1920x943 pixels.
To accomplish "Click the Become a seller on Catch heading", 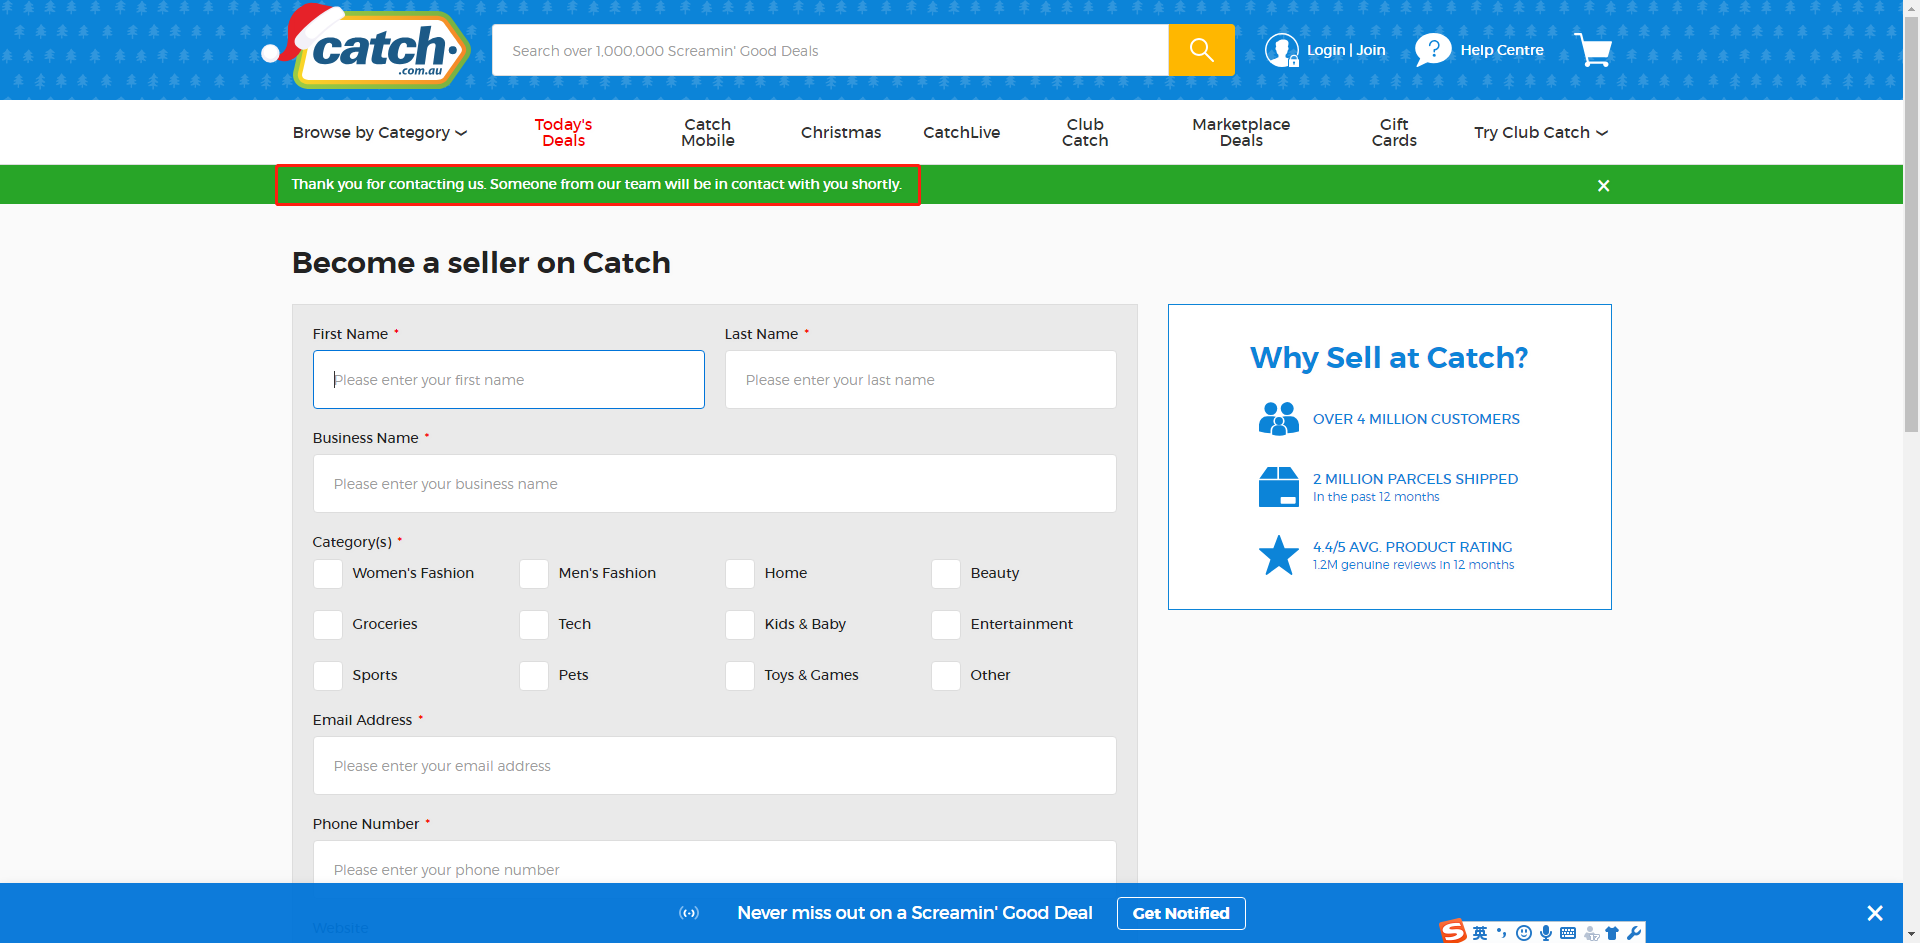I will pos(481,262).
